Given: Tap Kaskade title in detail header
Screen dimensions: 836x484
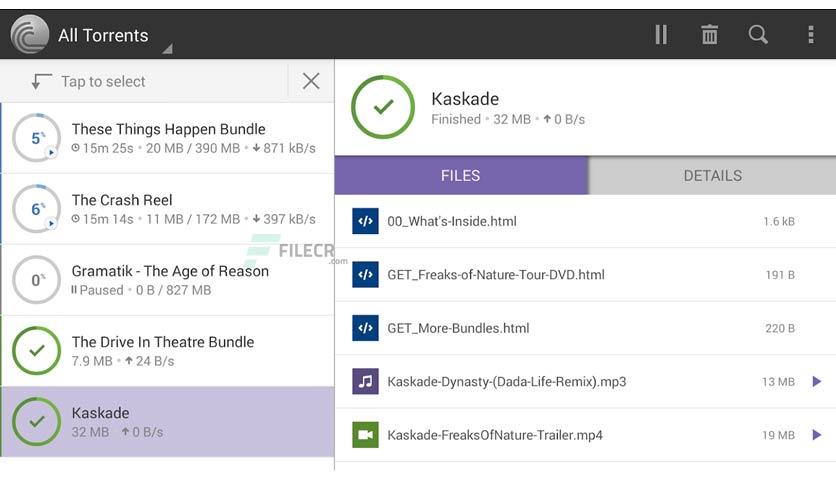Looking at the screenshot, I should pyautogui.click(x=465, y=99).
